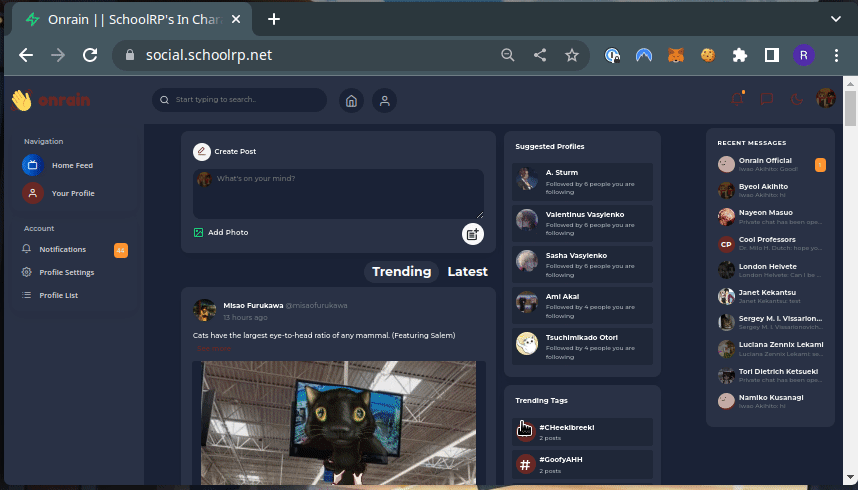Open Namiko Kusanagi conversation

tap(770, 401)
